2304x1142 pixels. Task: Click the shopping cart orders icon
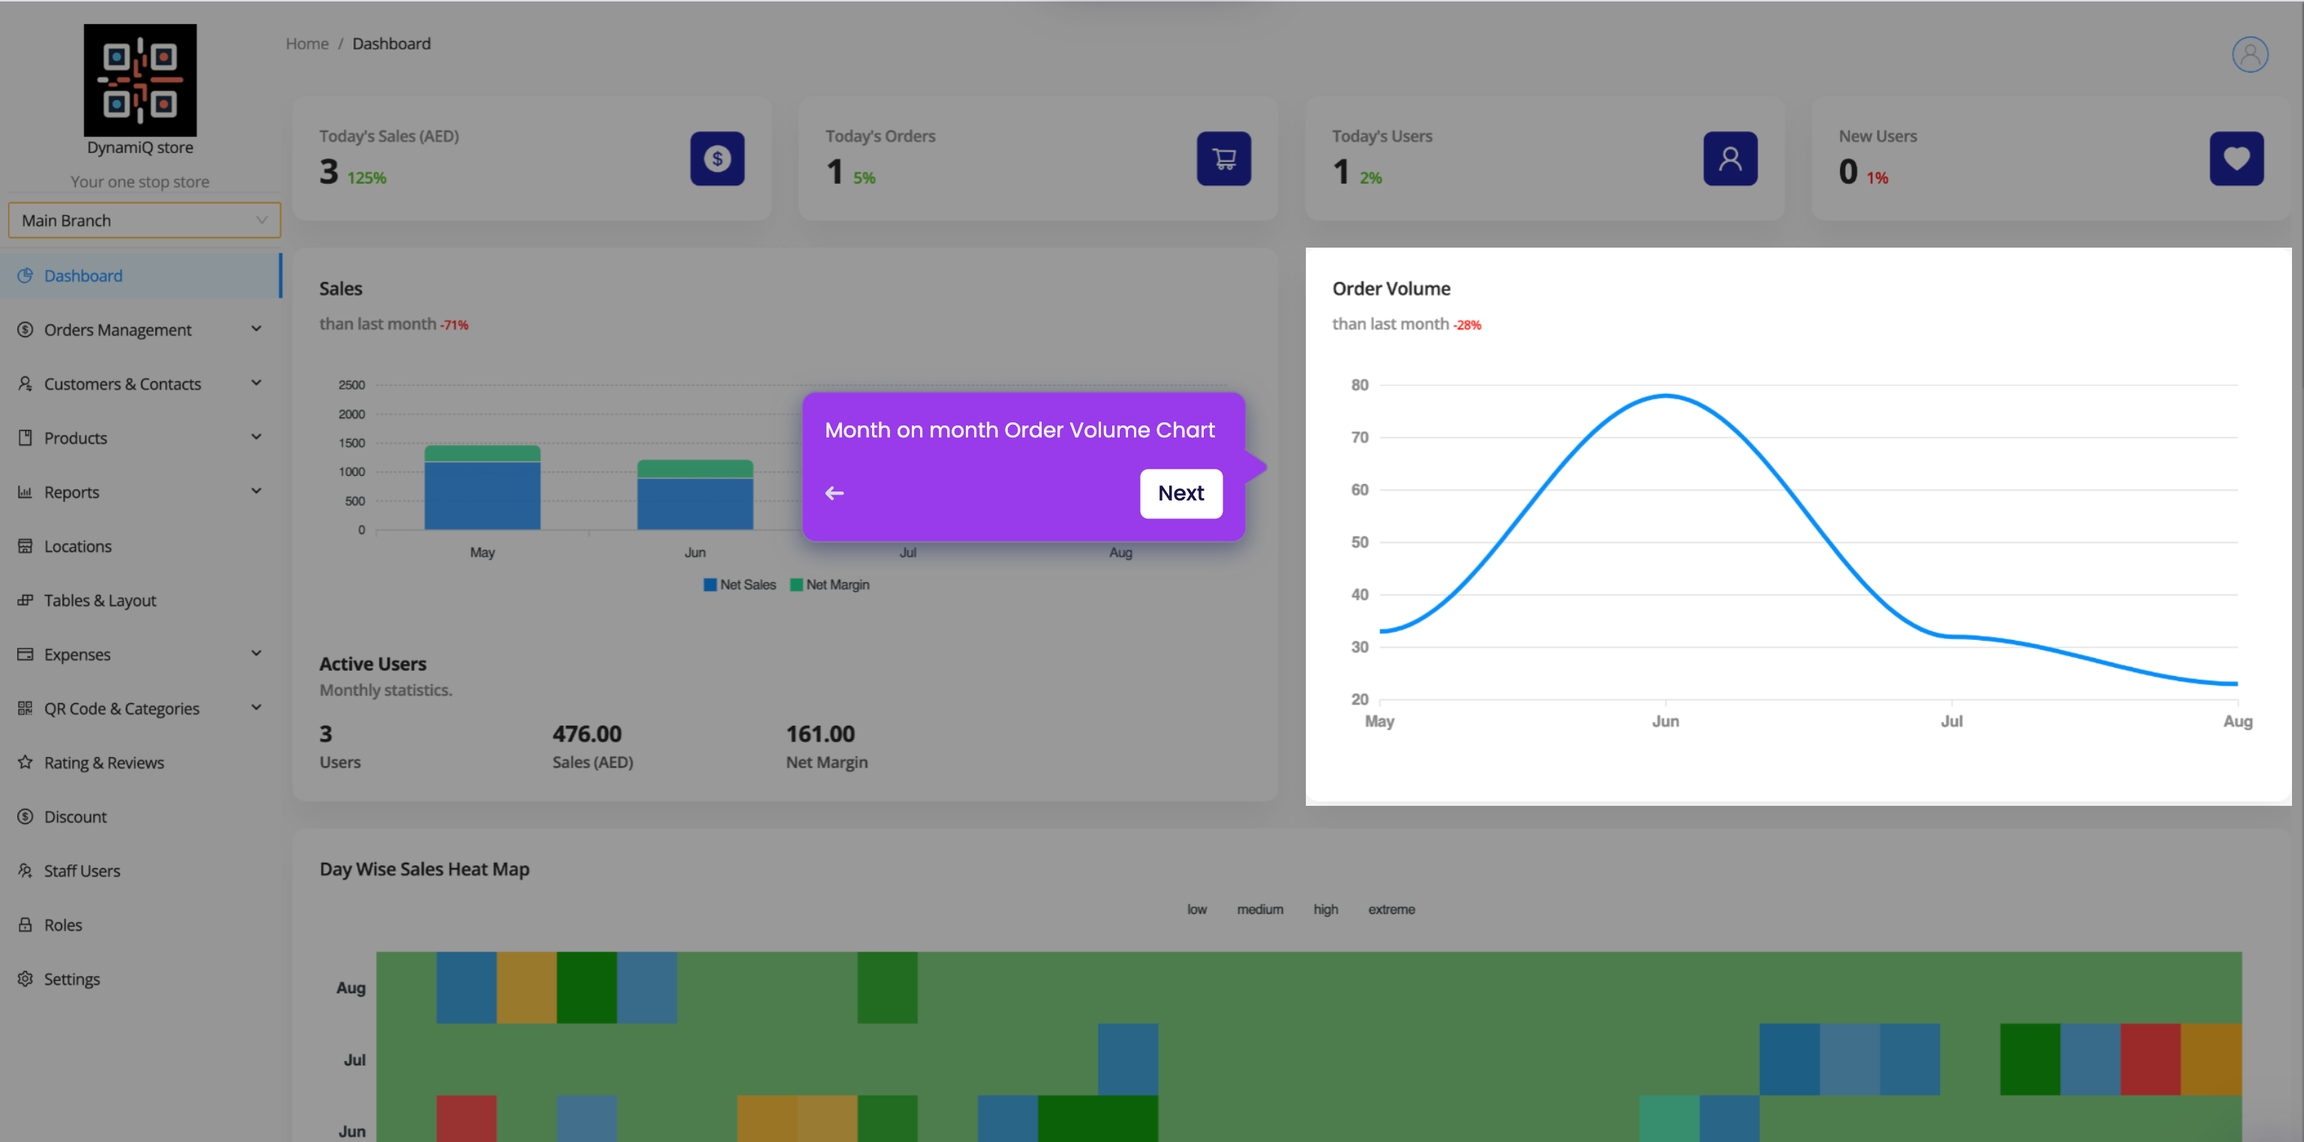coord(1223,158)
